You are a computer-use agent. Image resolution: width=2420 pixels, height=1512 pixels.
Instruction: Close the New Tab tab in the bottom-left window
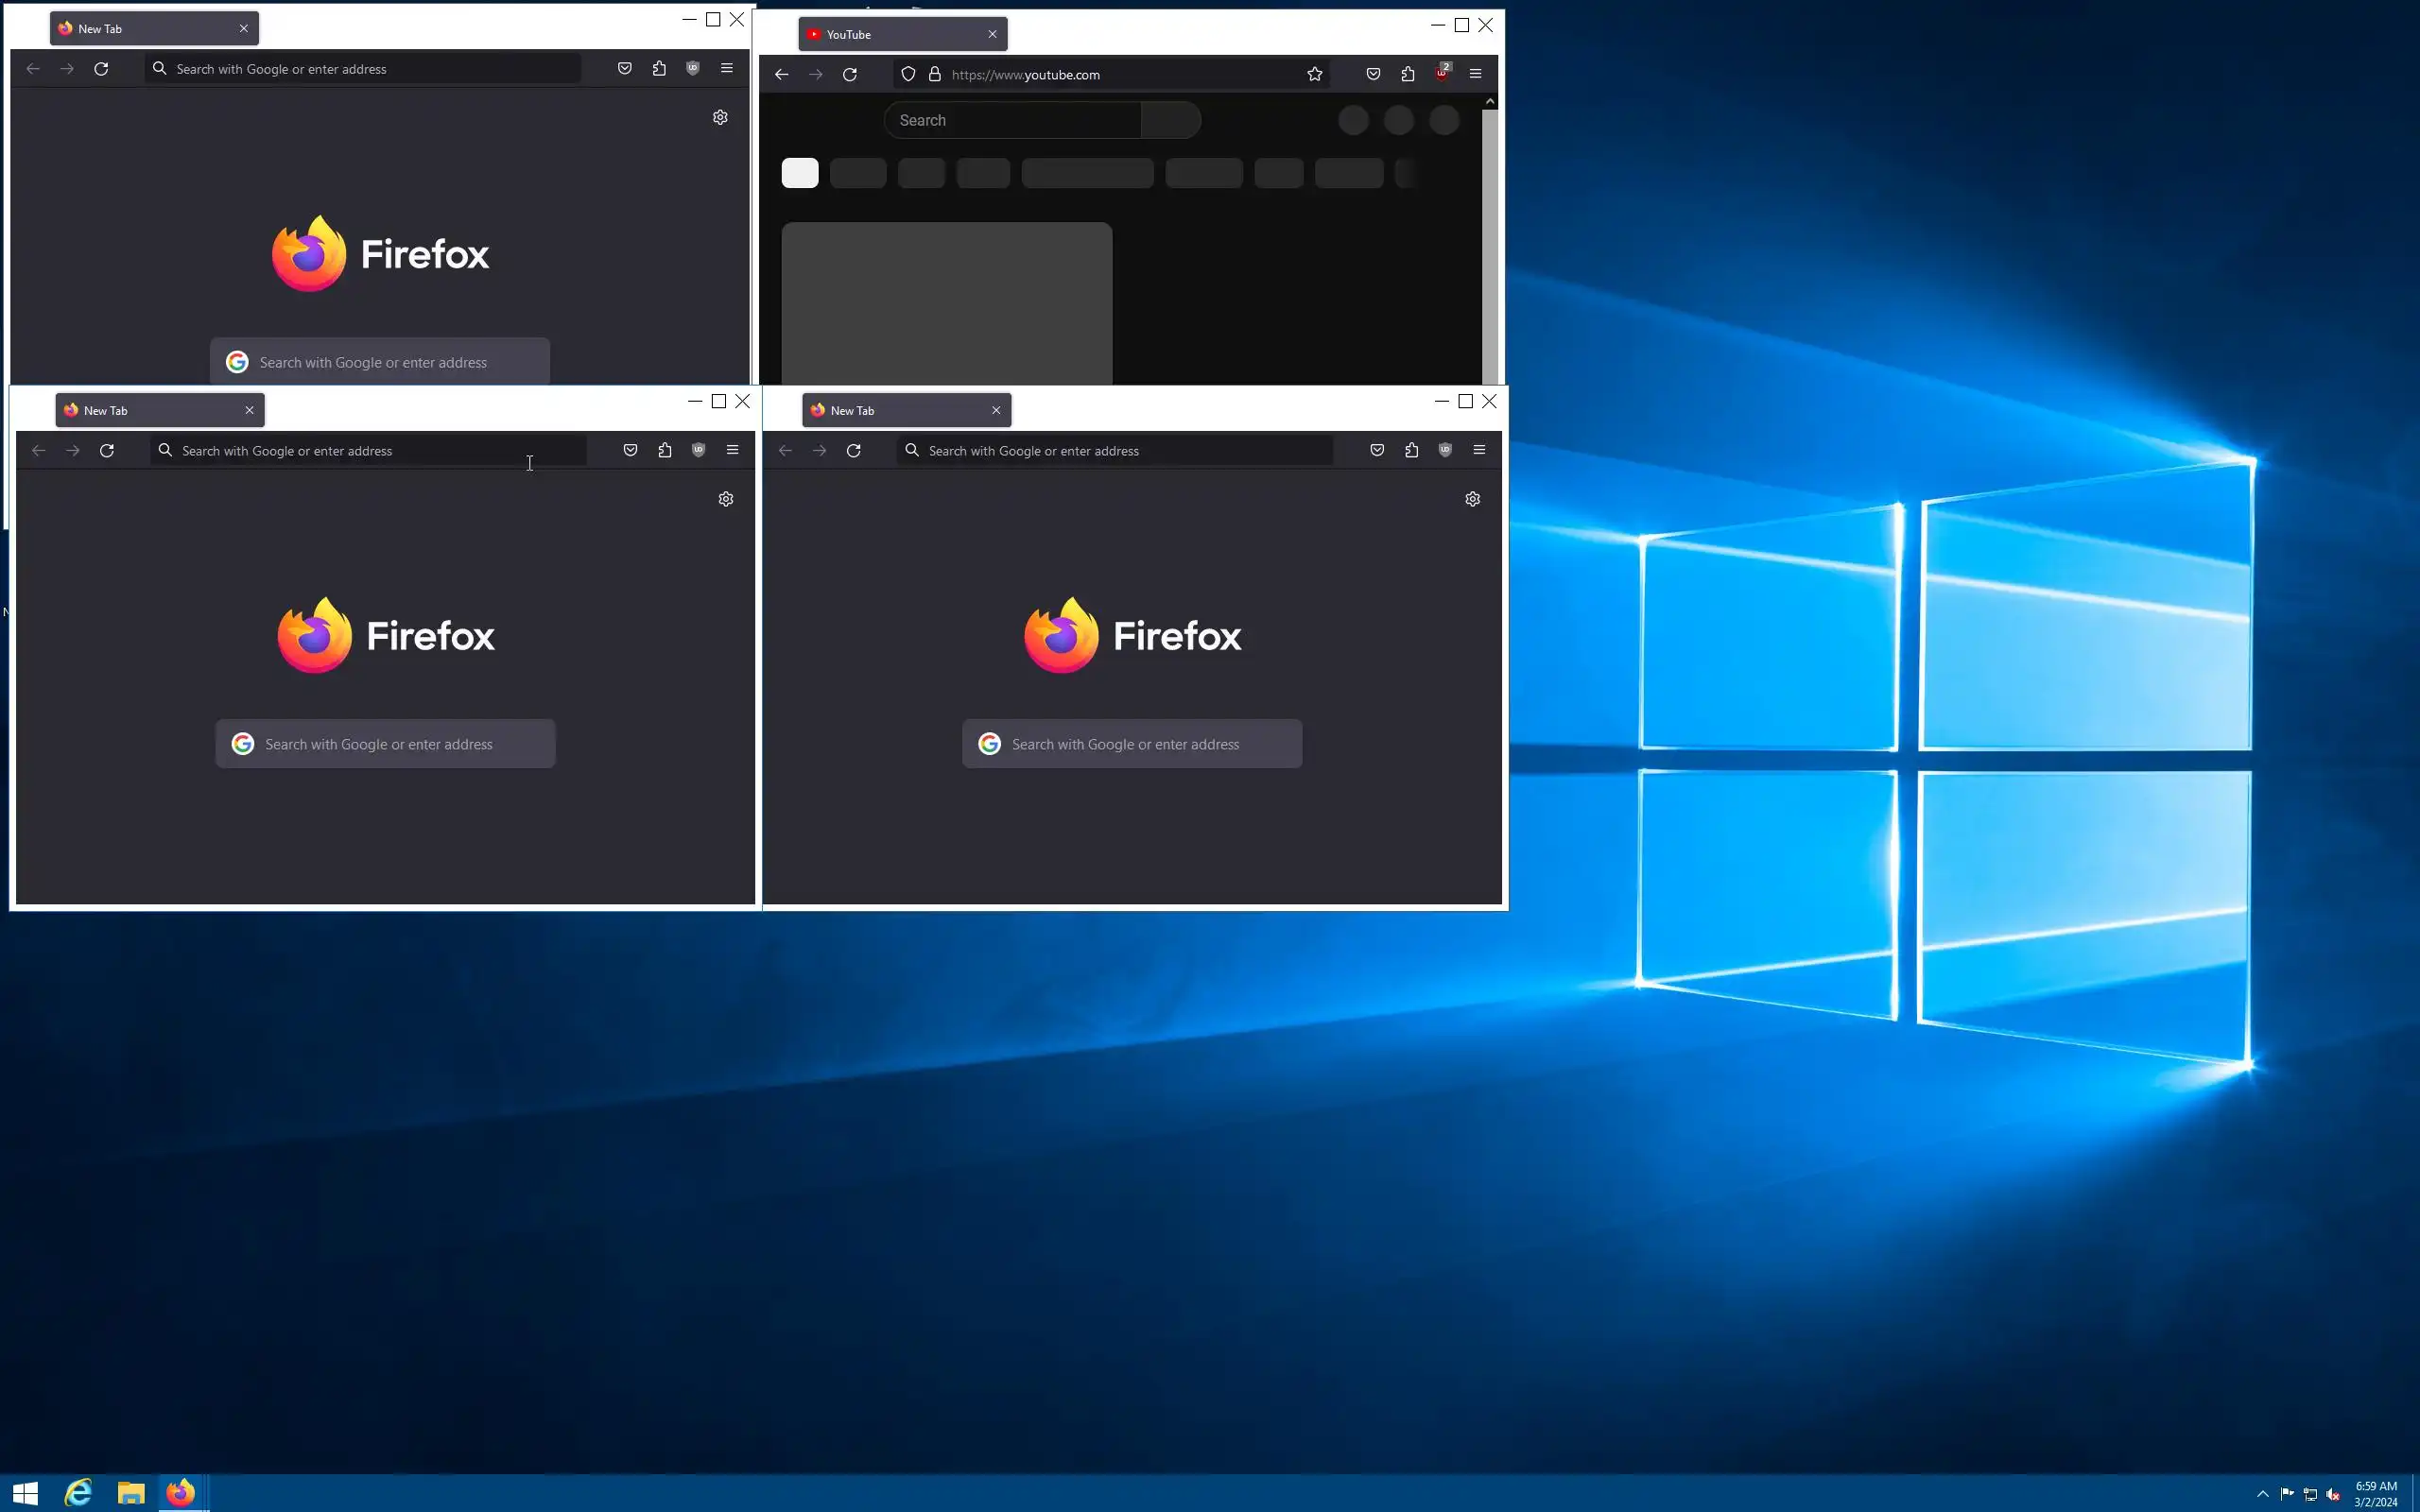point(249,410)
